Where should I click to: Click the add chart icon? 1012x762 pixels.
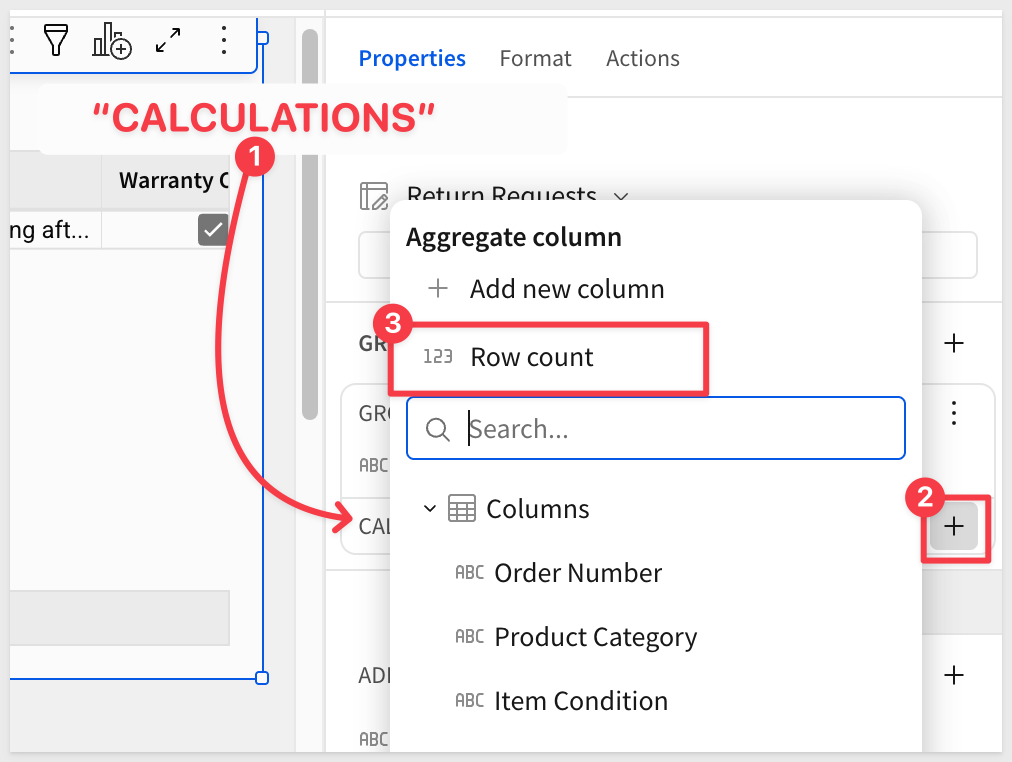coord(111,41)
